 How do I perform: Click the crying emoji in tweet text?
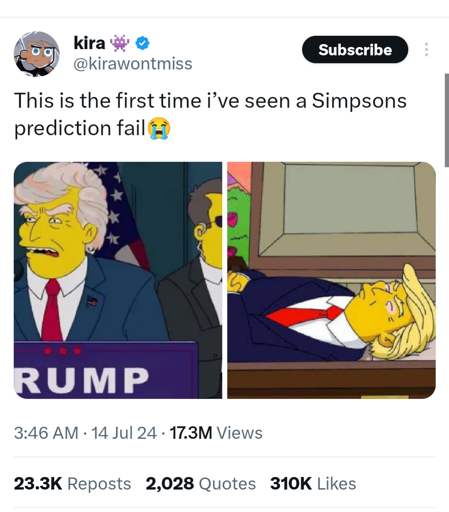(x=159, y=128)
